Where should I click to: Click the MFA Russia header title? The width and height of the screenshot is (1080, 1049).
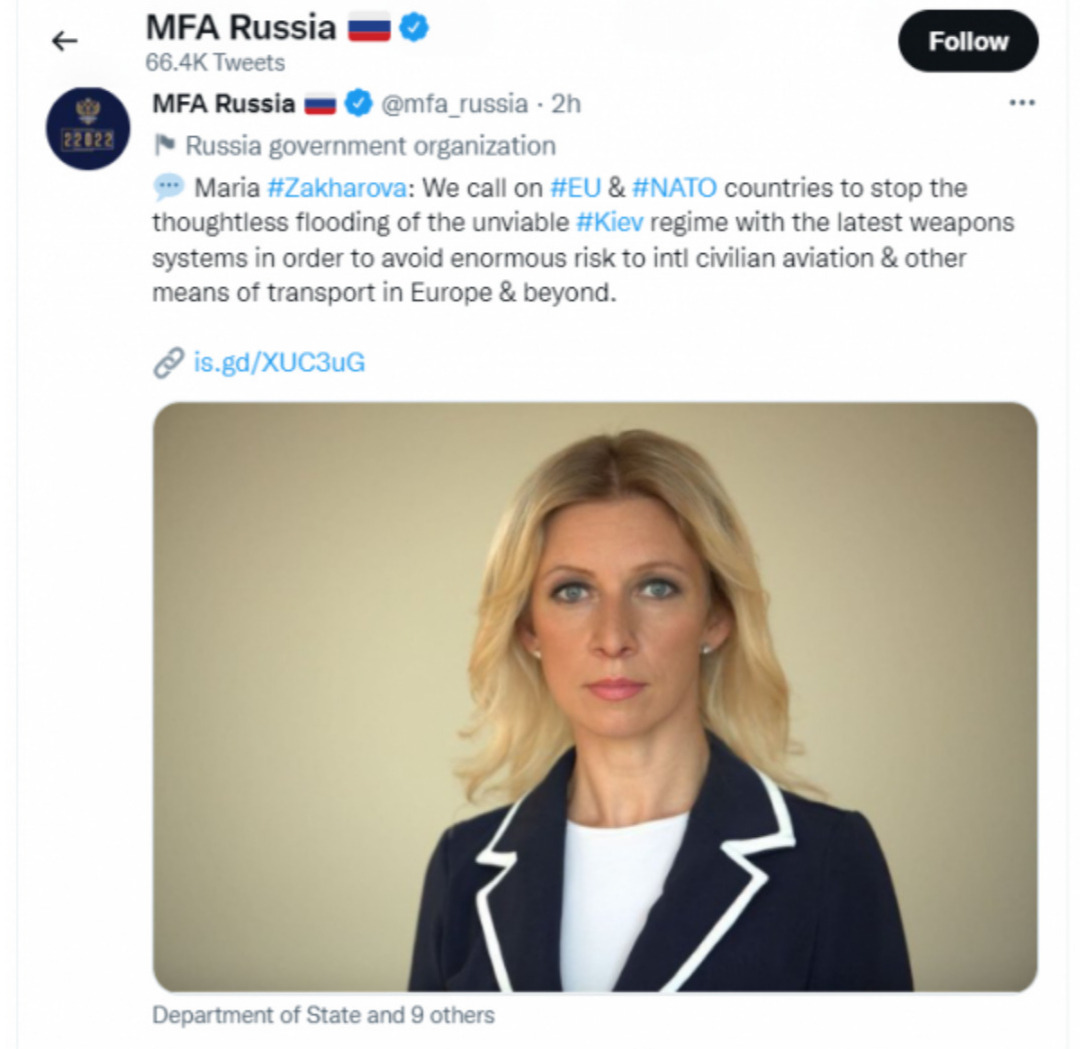click(240, 28)
